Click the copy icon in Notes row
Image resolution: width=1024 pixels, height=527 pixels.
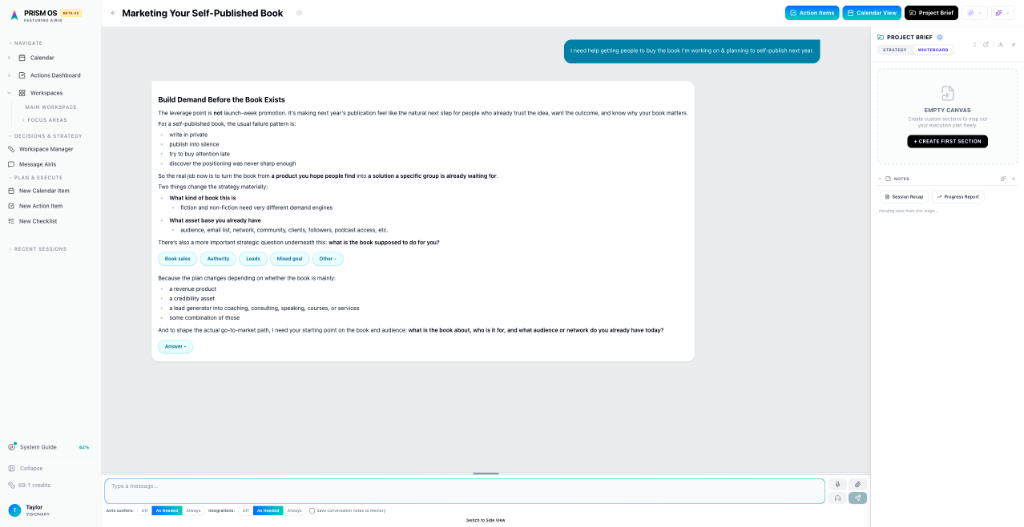coord(1003,178)
